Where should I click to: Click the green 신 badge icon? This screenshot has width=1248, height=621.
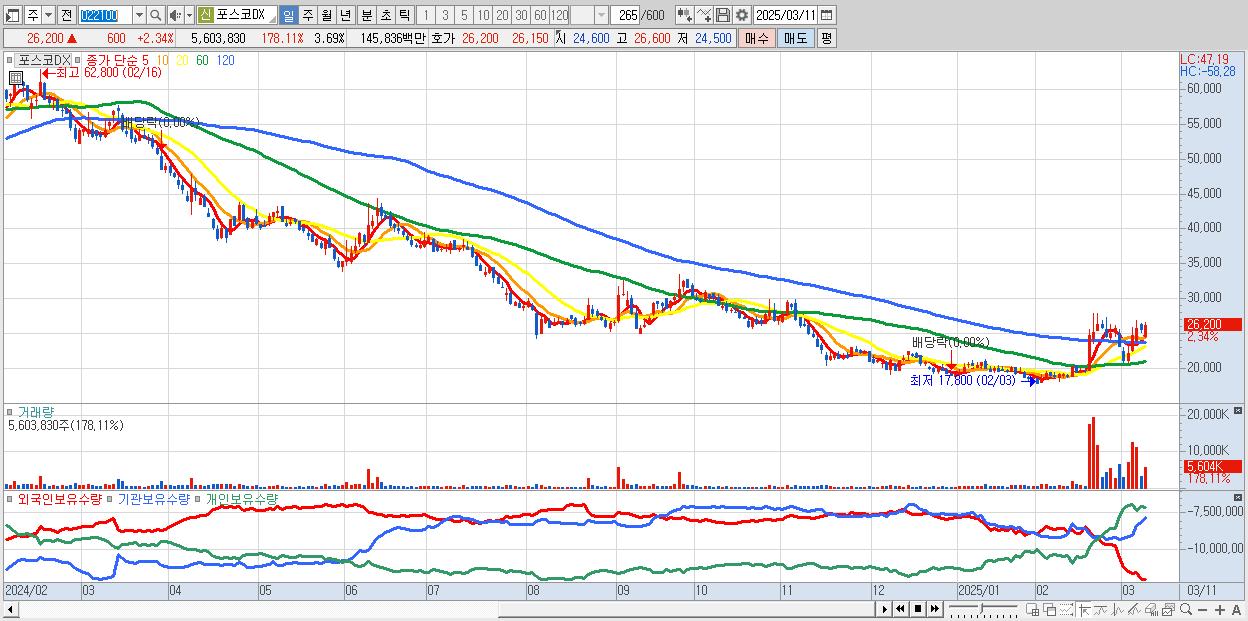[x=205, y=15]
